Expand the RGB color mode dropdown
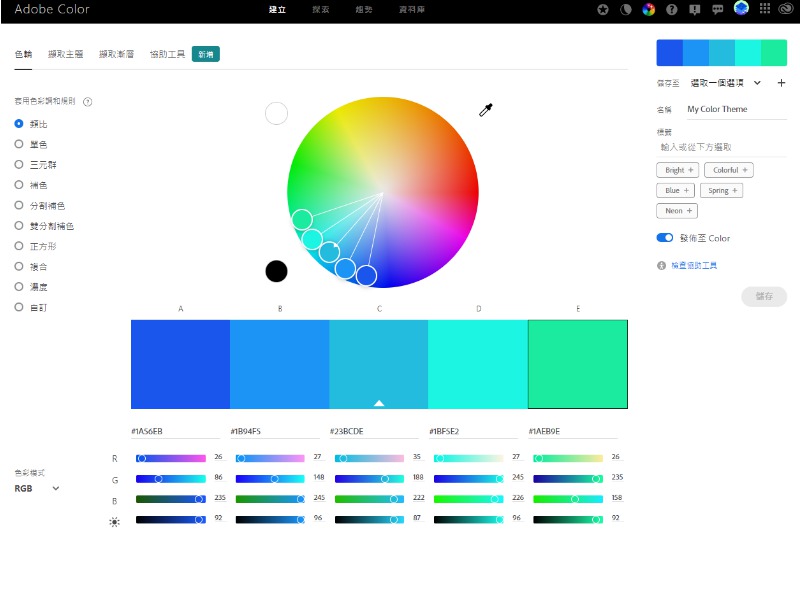Screen dimensions: 800x599 [38, 488]
